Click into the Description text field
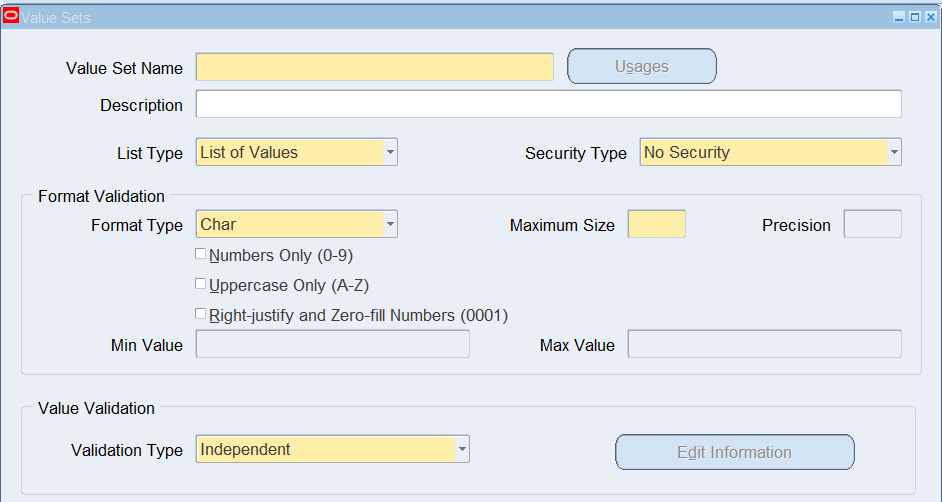942x502 pixels. click(548, 104)
